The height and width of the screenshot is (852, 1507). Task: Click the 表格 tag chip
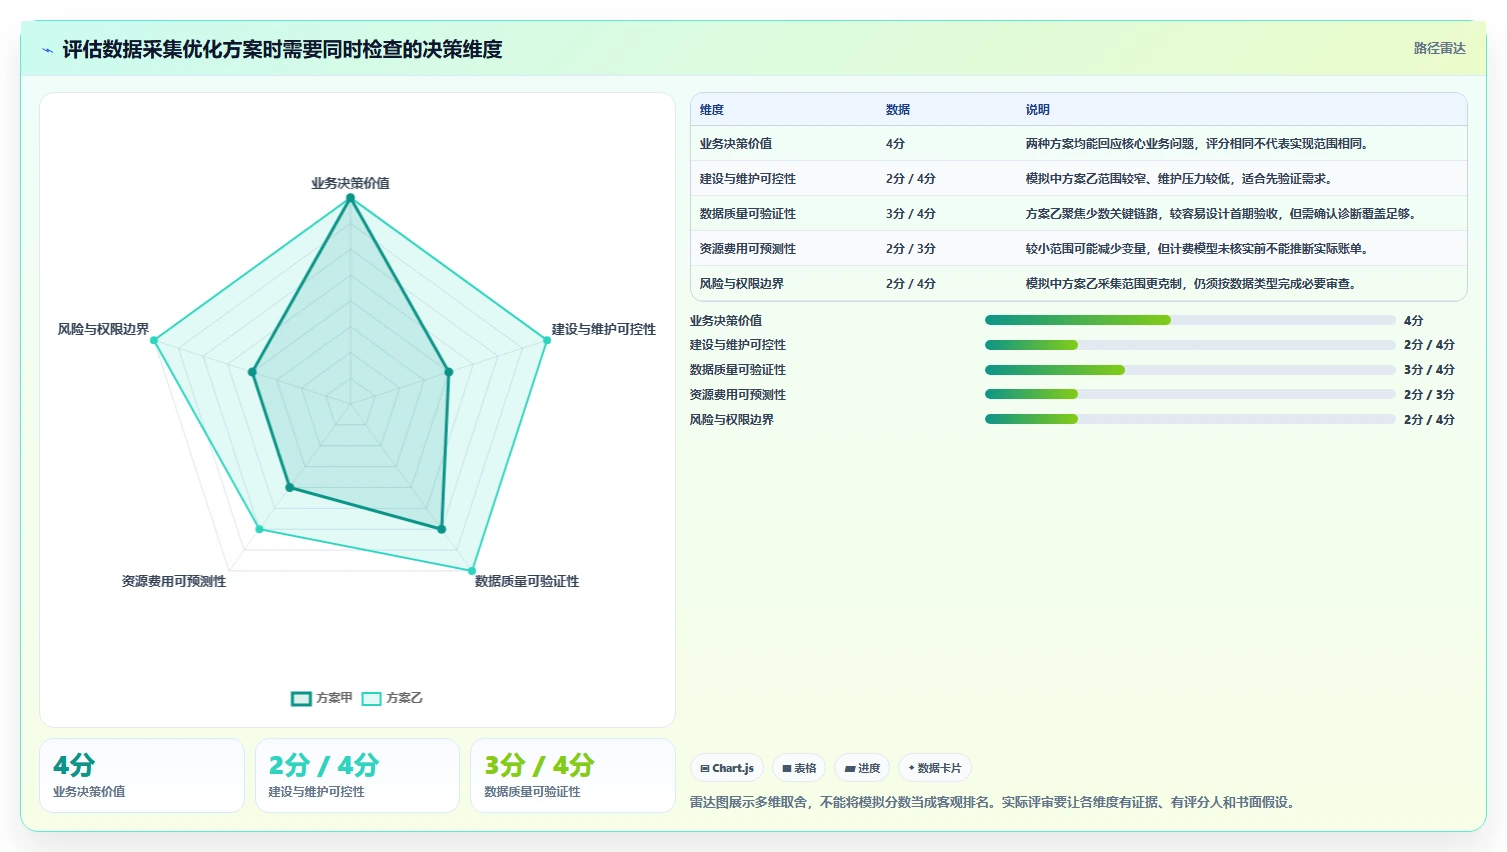[x=799, y=768]
